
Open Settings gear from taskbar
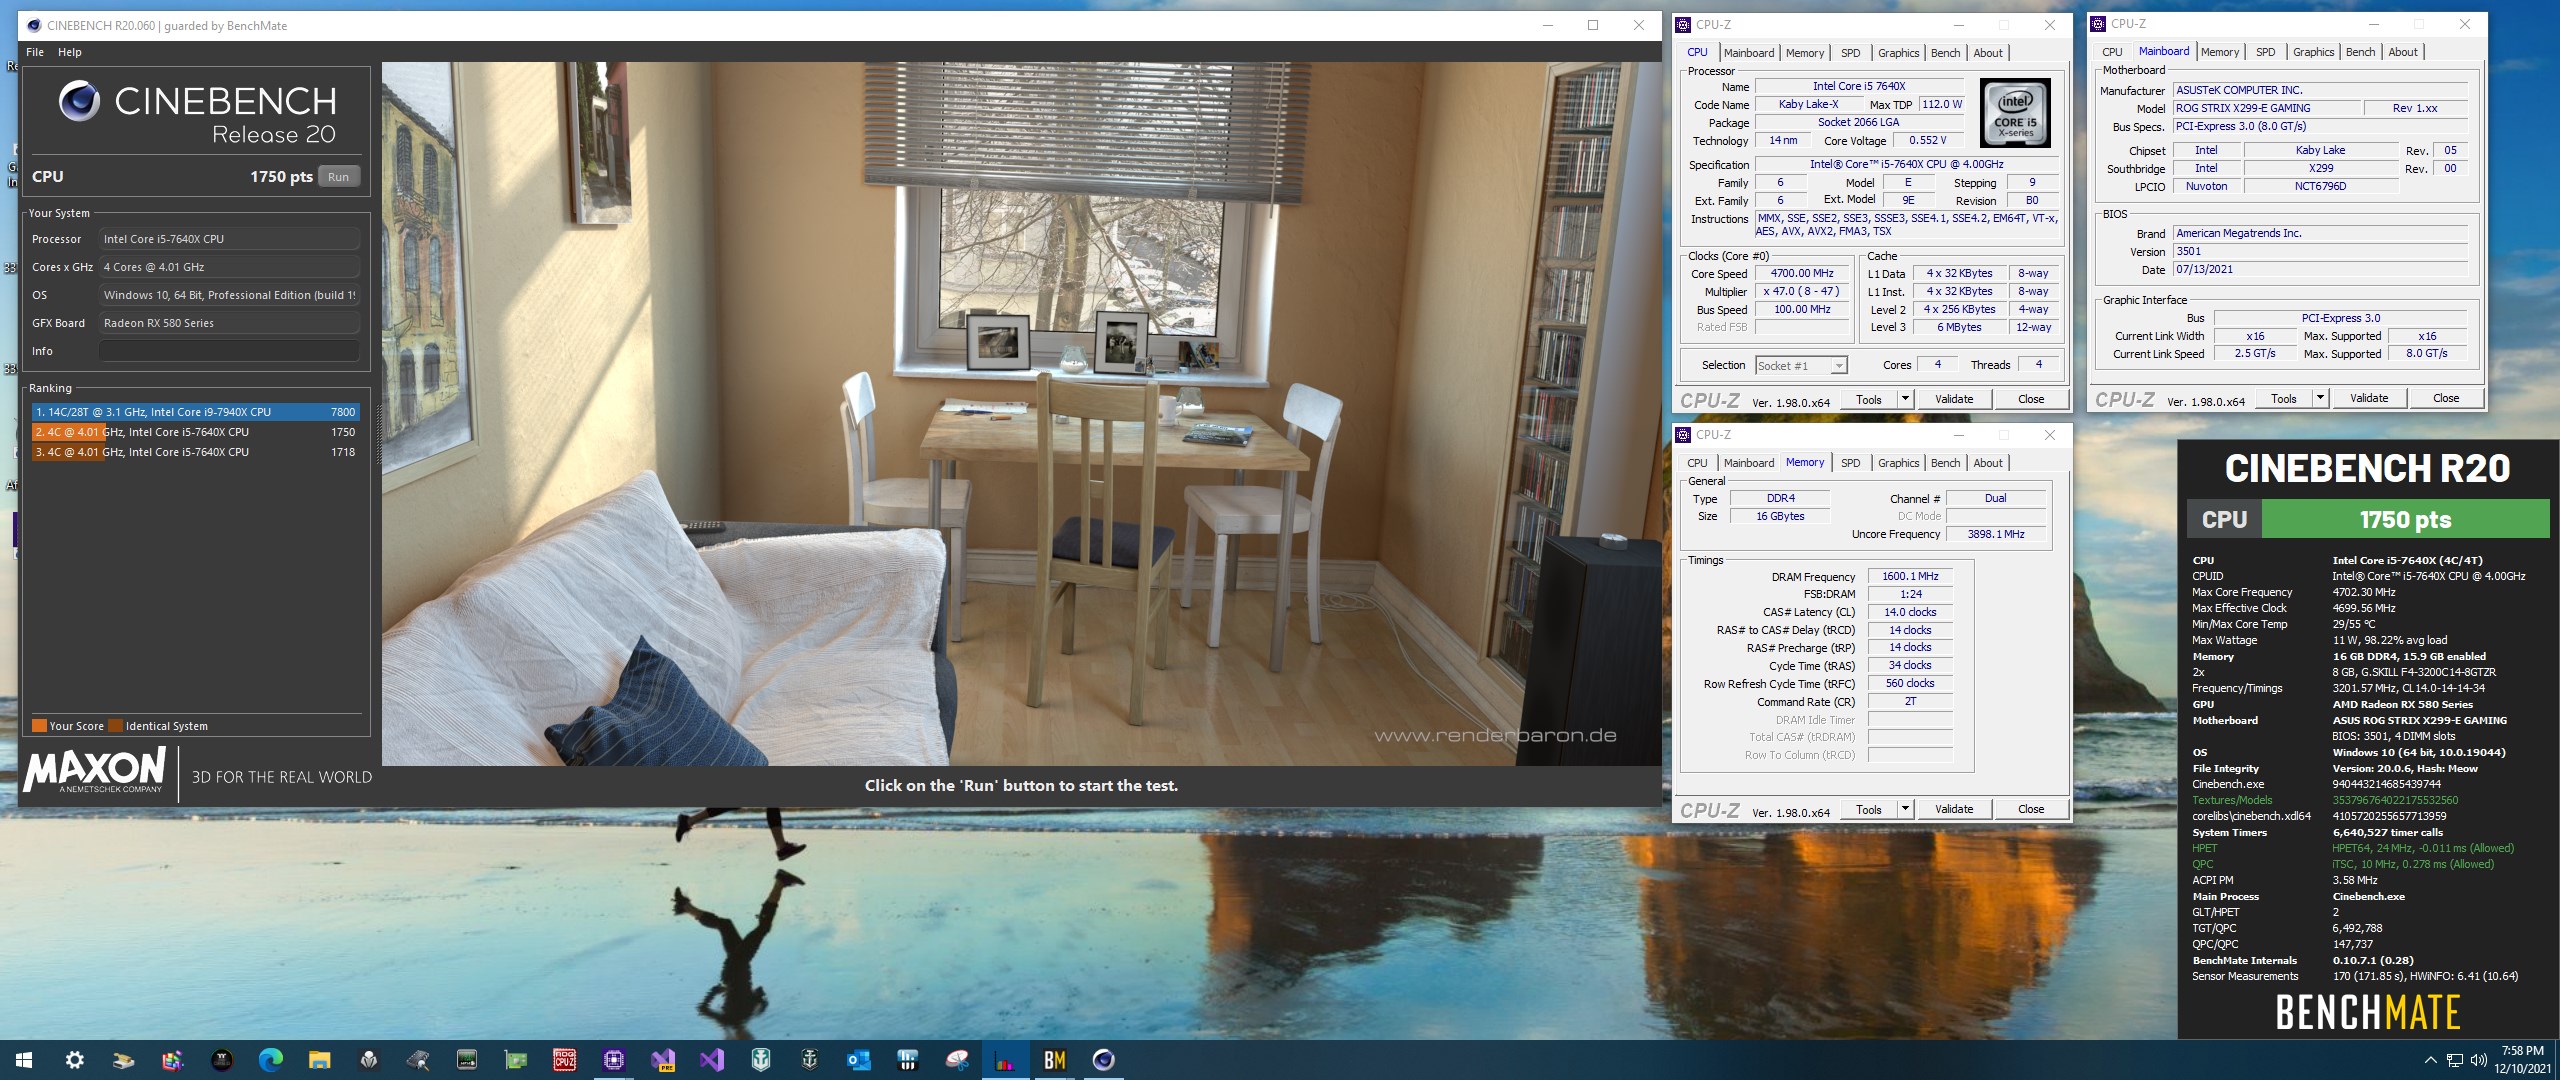click(x=74, y=1060)
